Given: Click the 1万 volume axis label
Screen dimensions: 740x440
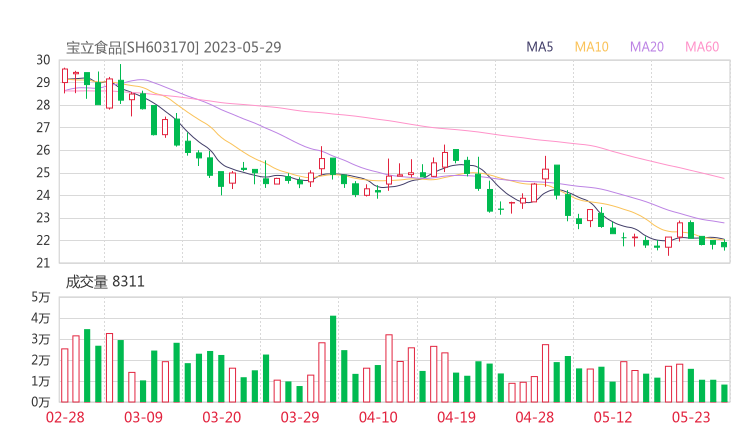Looking at the screenshot, I should [x=41, y=381].
